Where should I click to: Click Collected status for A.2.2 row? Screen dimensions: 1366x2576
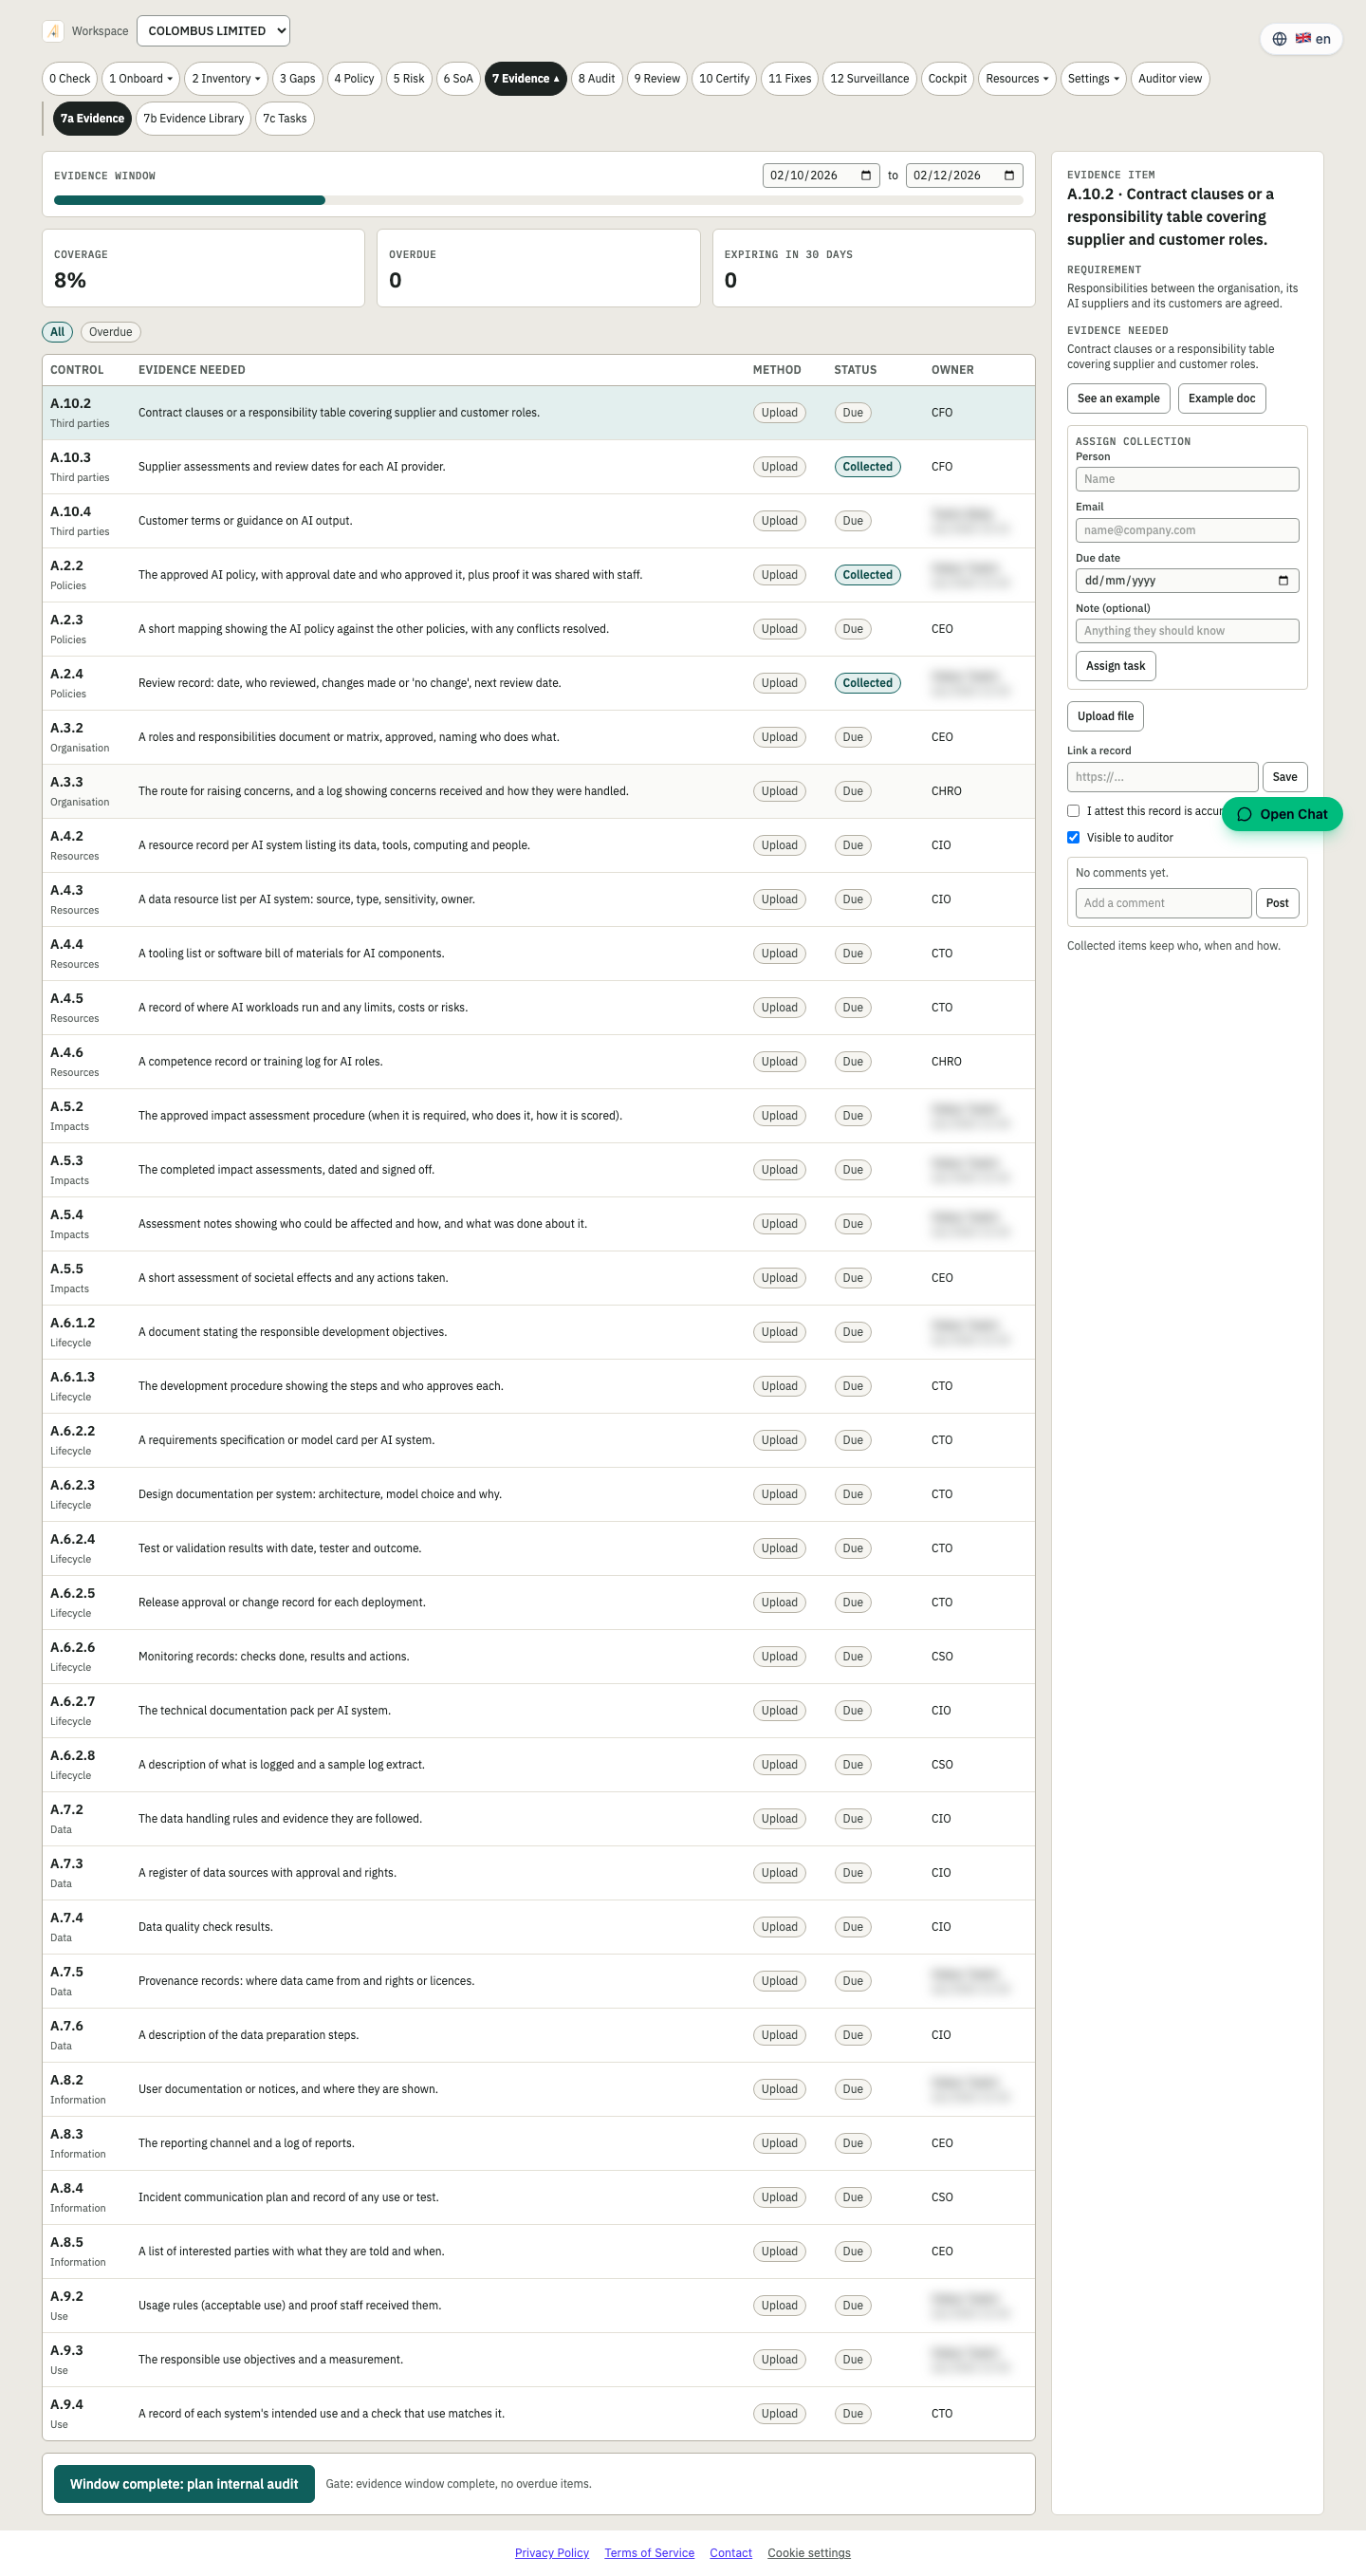pyautogui.click(x=867, y=575)
